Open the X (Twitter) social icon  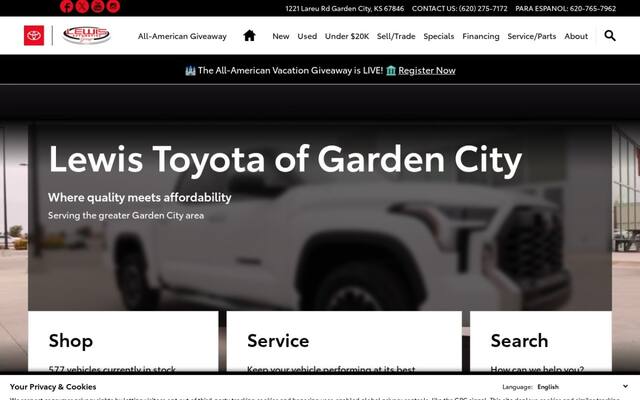(82, 6)
